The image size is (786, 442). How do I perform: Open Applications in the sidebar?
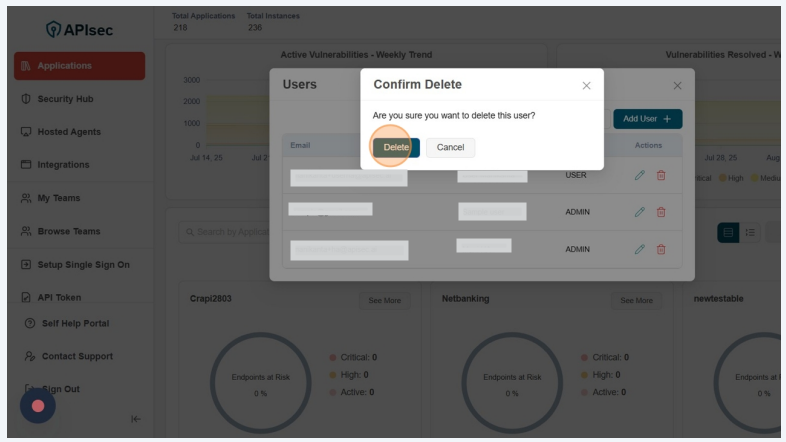[x=79, y=66]
